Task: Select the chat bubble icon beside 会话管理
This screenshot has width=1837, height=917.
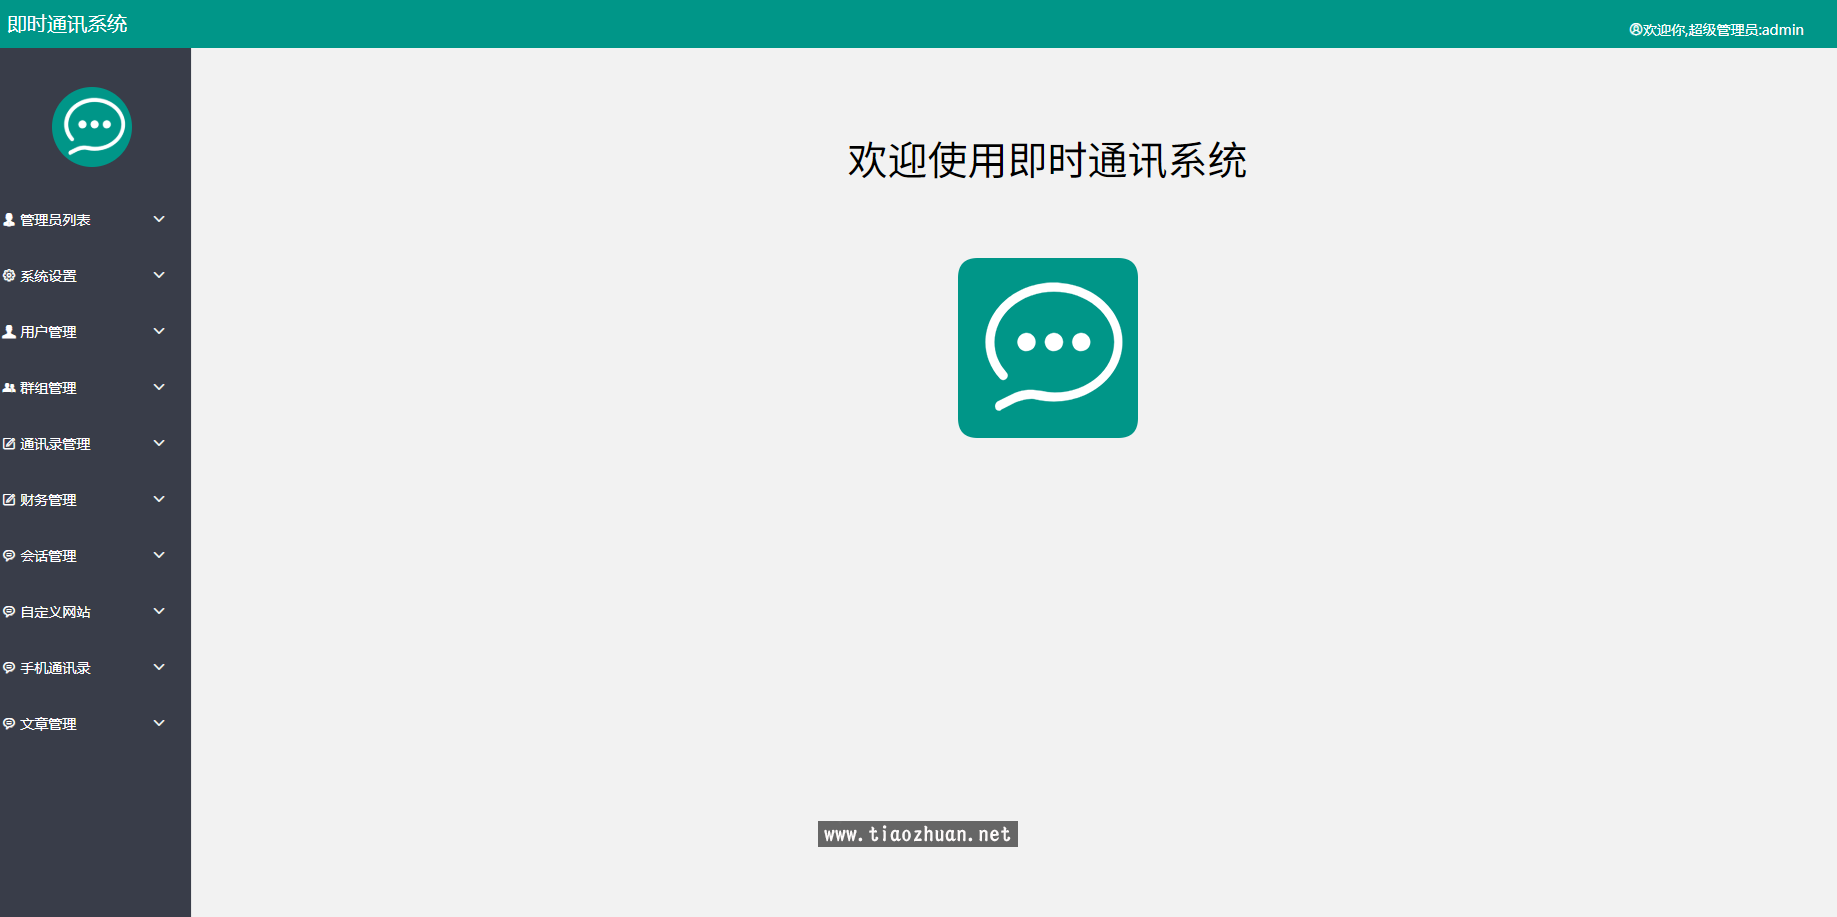Action: (x=9, y=555)
